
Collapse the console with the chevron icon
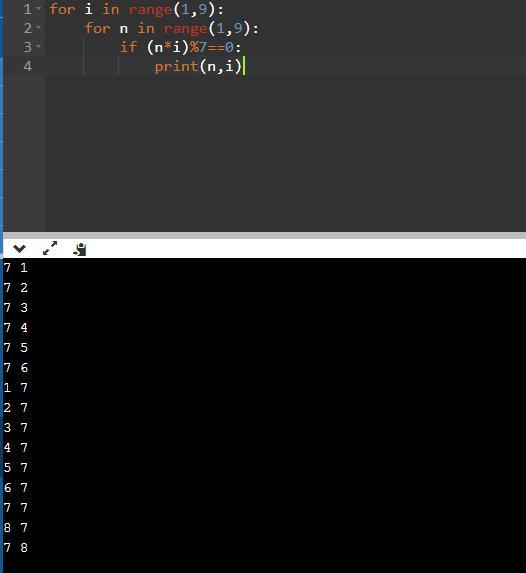click(19, 249)
